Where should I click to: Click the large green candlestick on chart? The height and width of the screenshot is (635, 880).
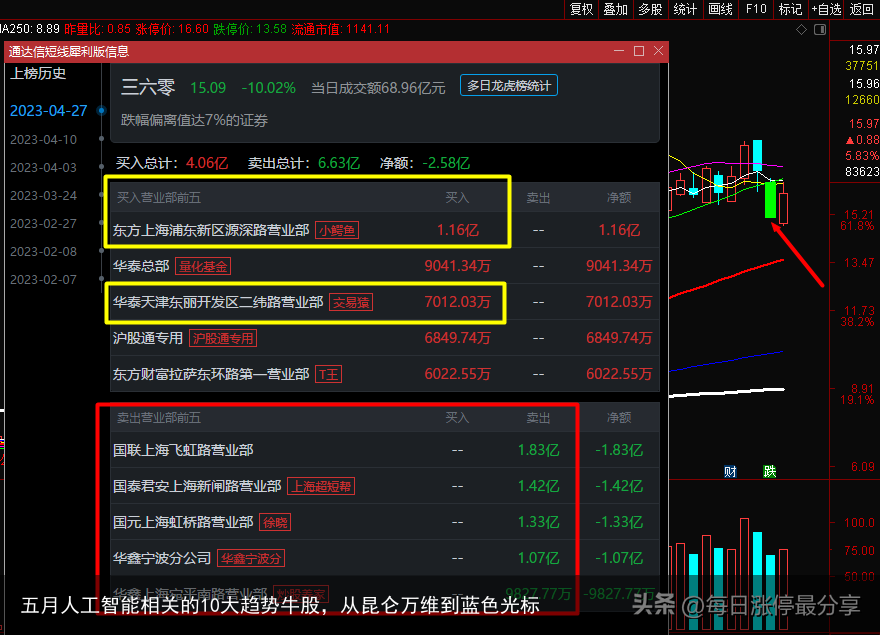[770, 199]
